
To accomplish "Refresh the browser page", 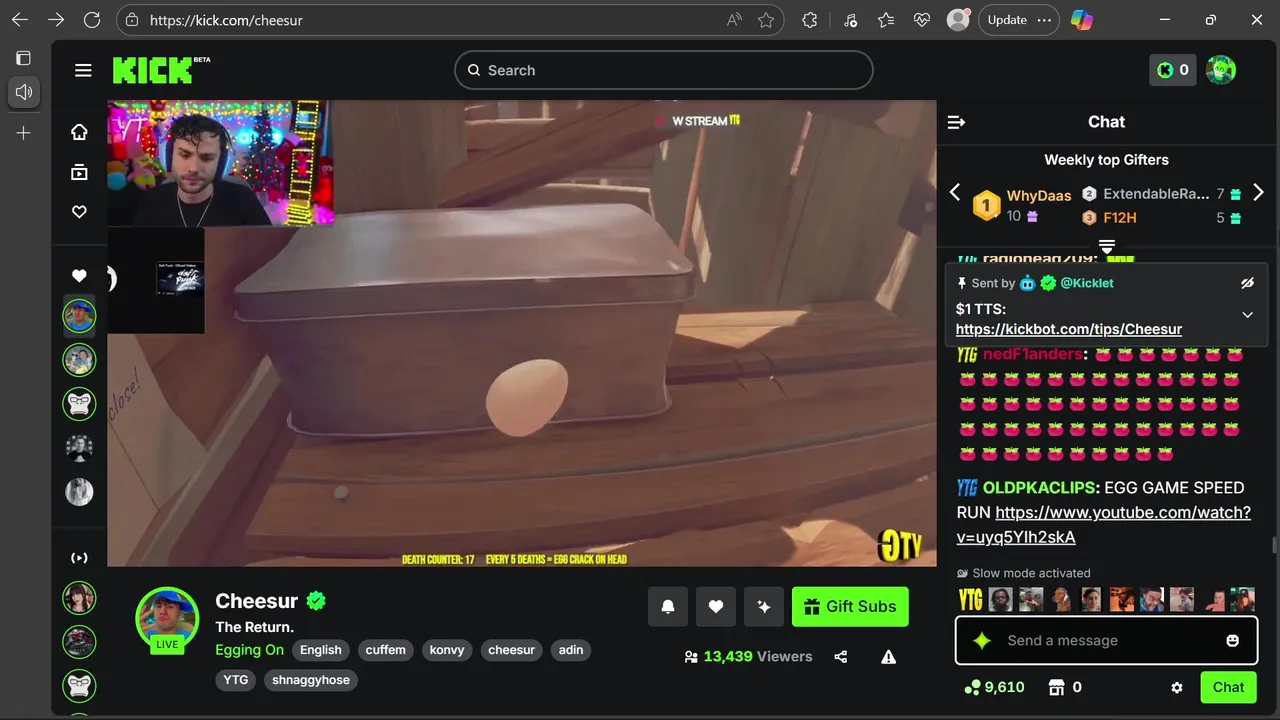I will 92,20.
